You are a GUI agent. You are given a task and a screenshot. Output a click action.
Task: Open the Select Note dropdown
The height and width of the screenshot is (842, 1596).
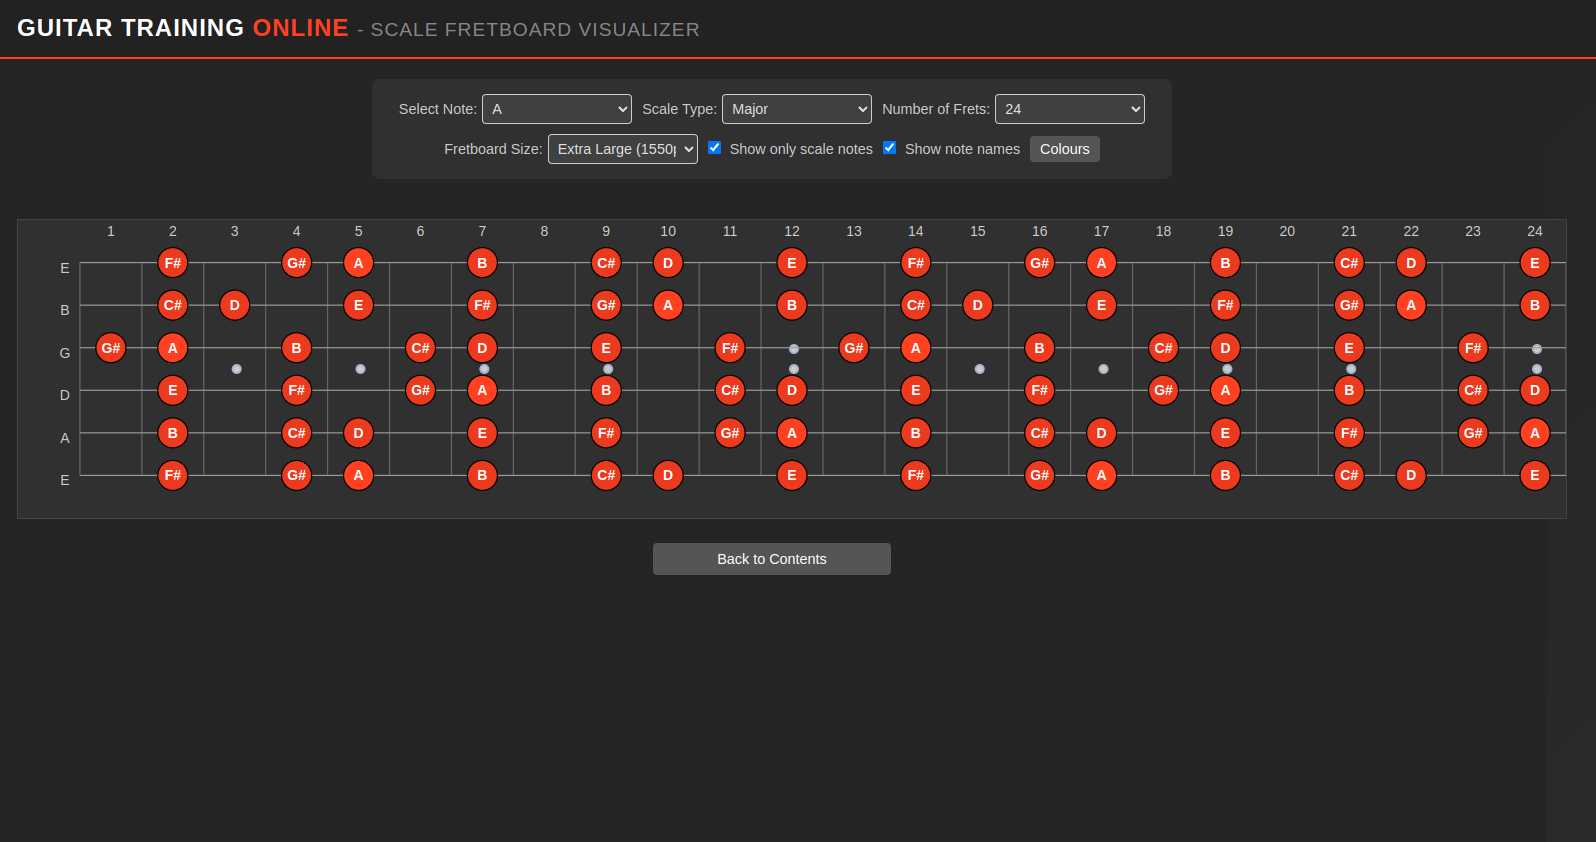pos(557,109)
